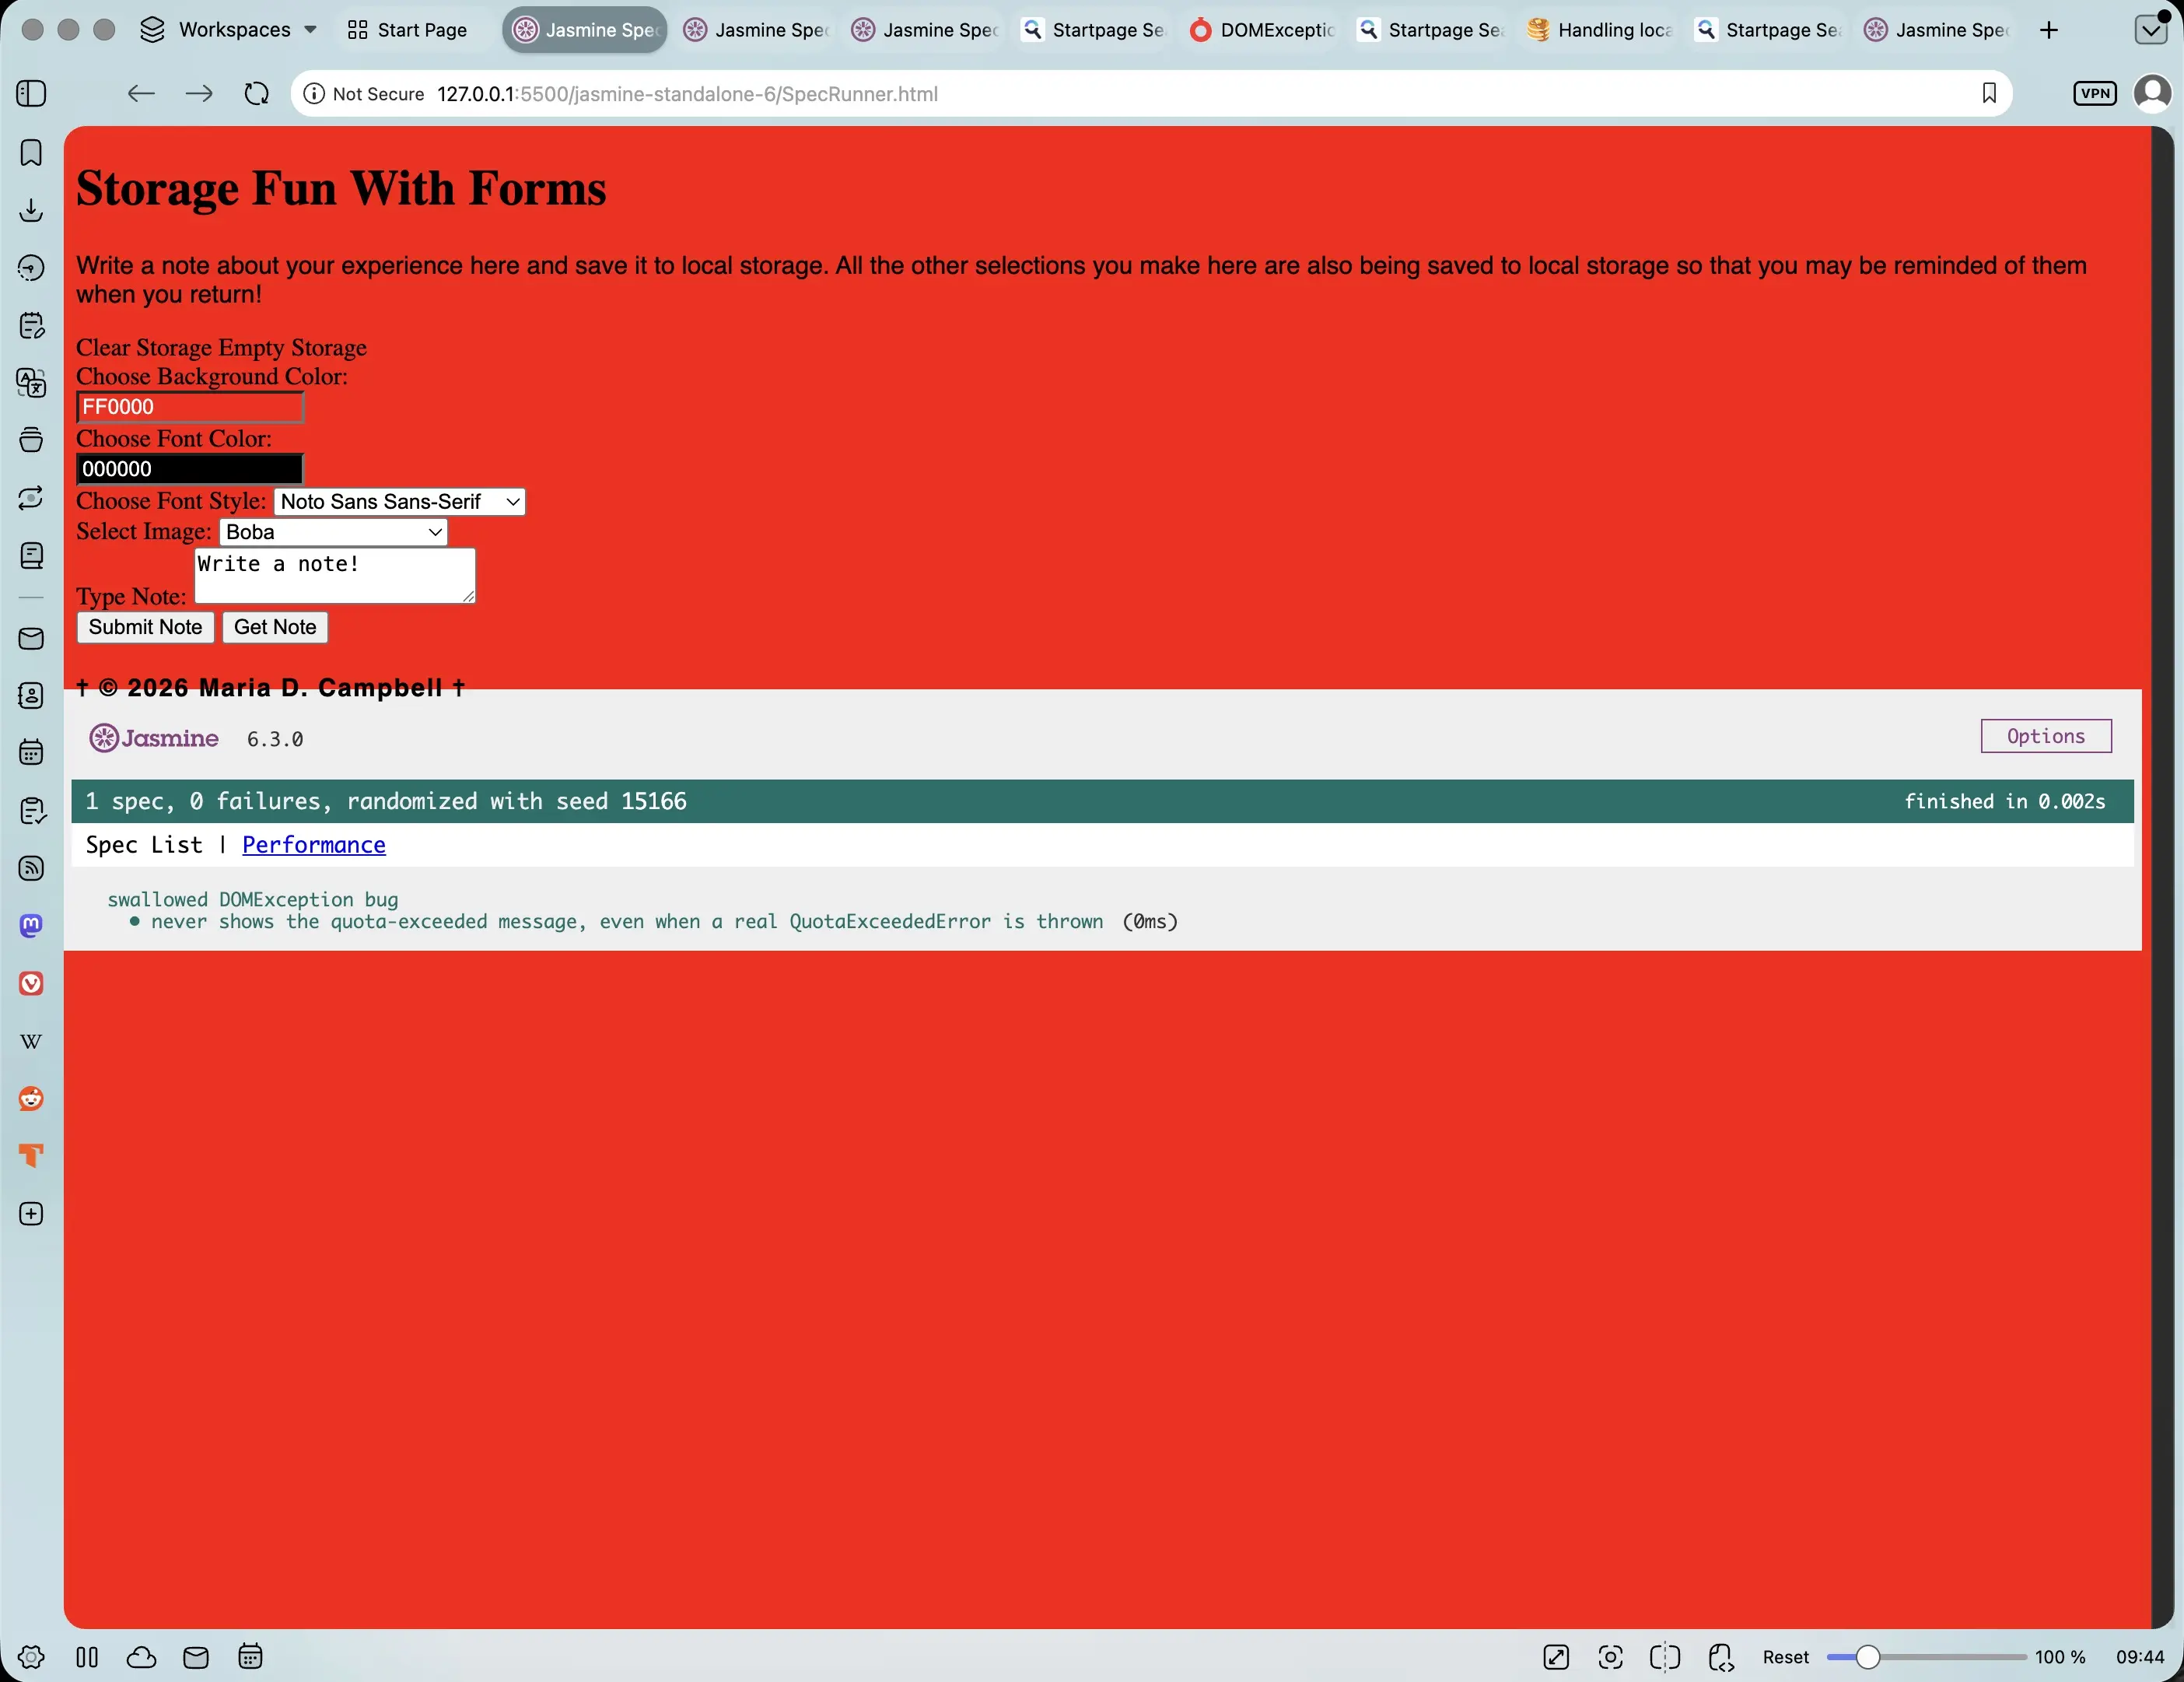Toggle tab tiling icon in status bar

1665,1657
